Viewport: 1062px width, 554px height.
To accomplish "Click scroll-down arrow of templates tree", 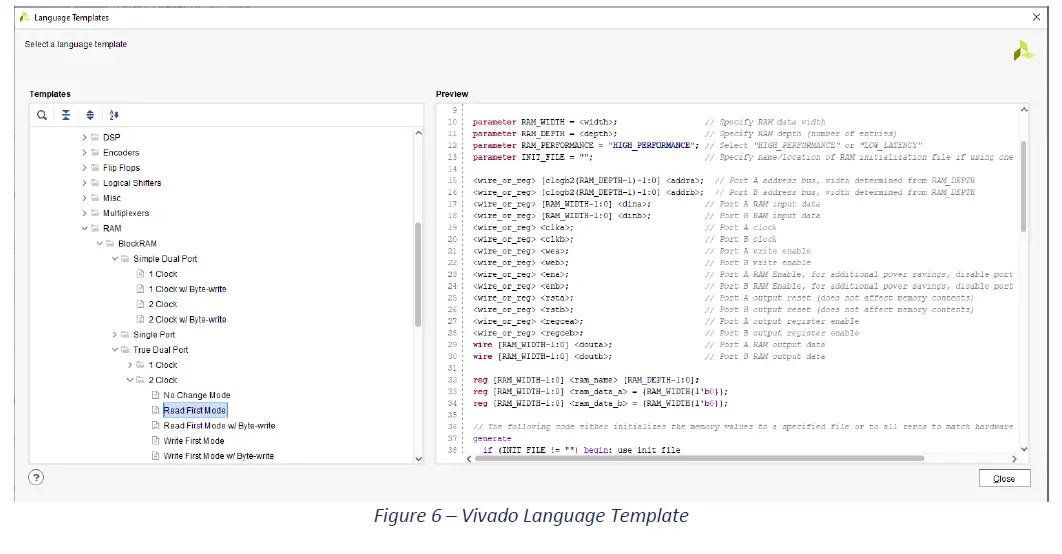I will 418,459.
